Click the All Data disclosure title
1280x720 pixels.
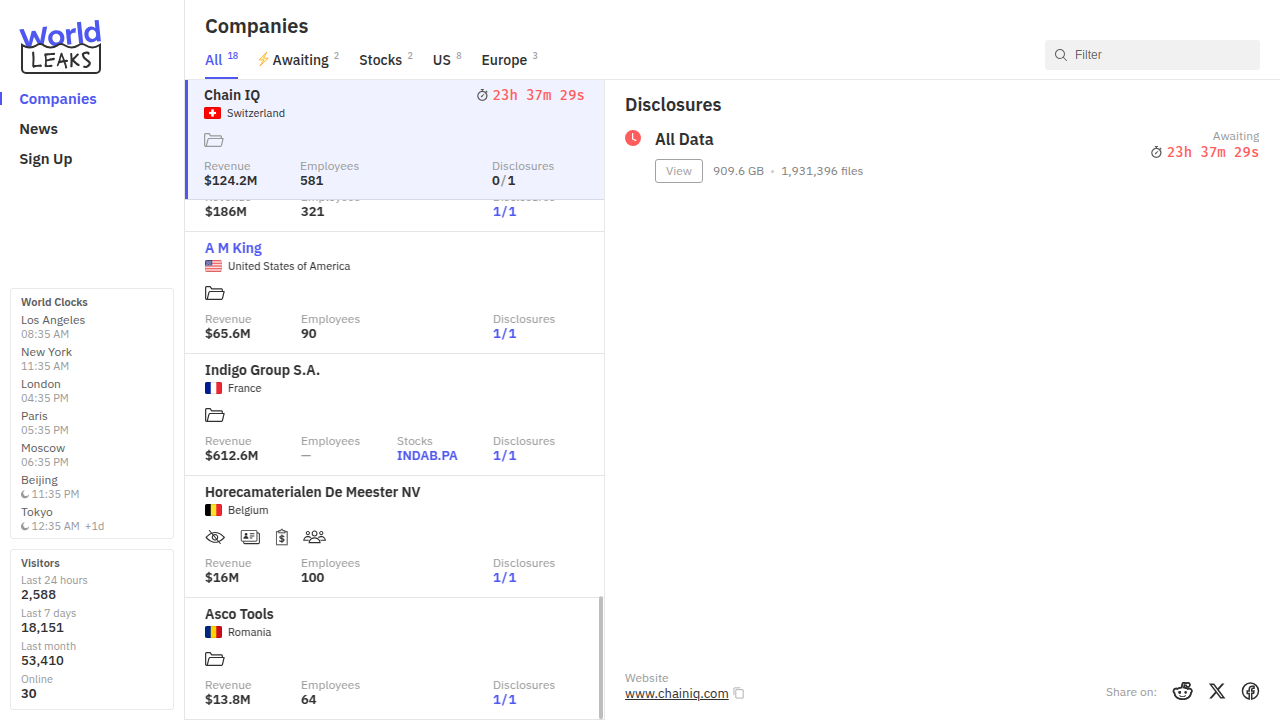[684, 140]
